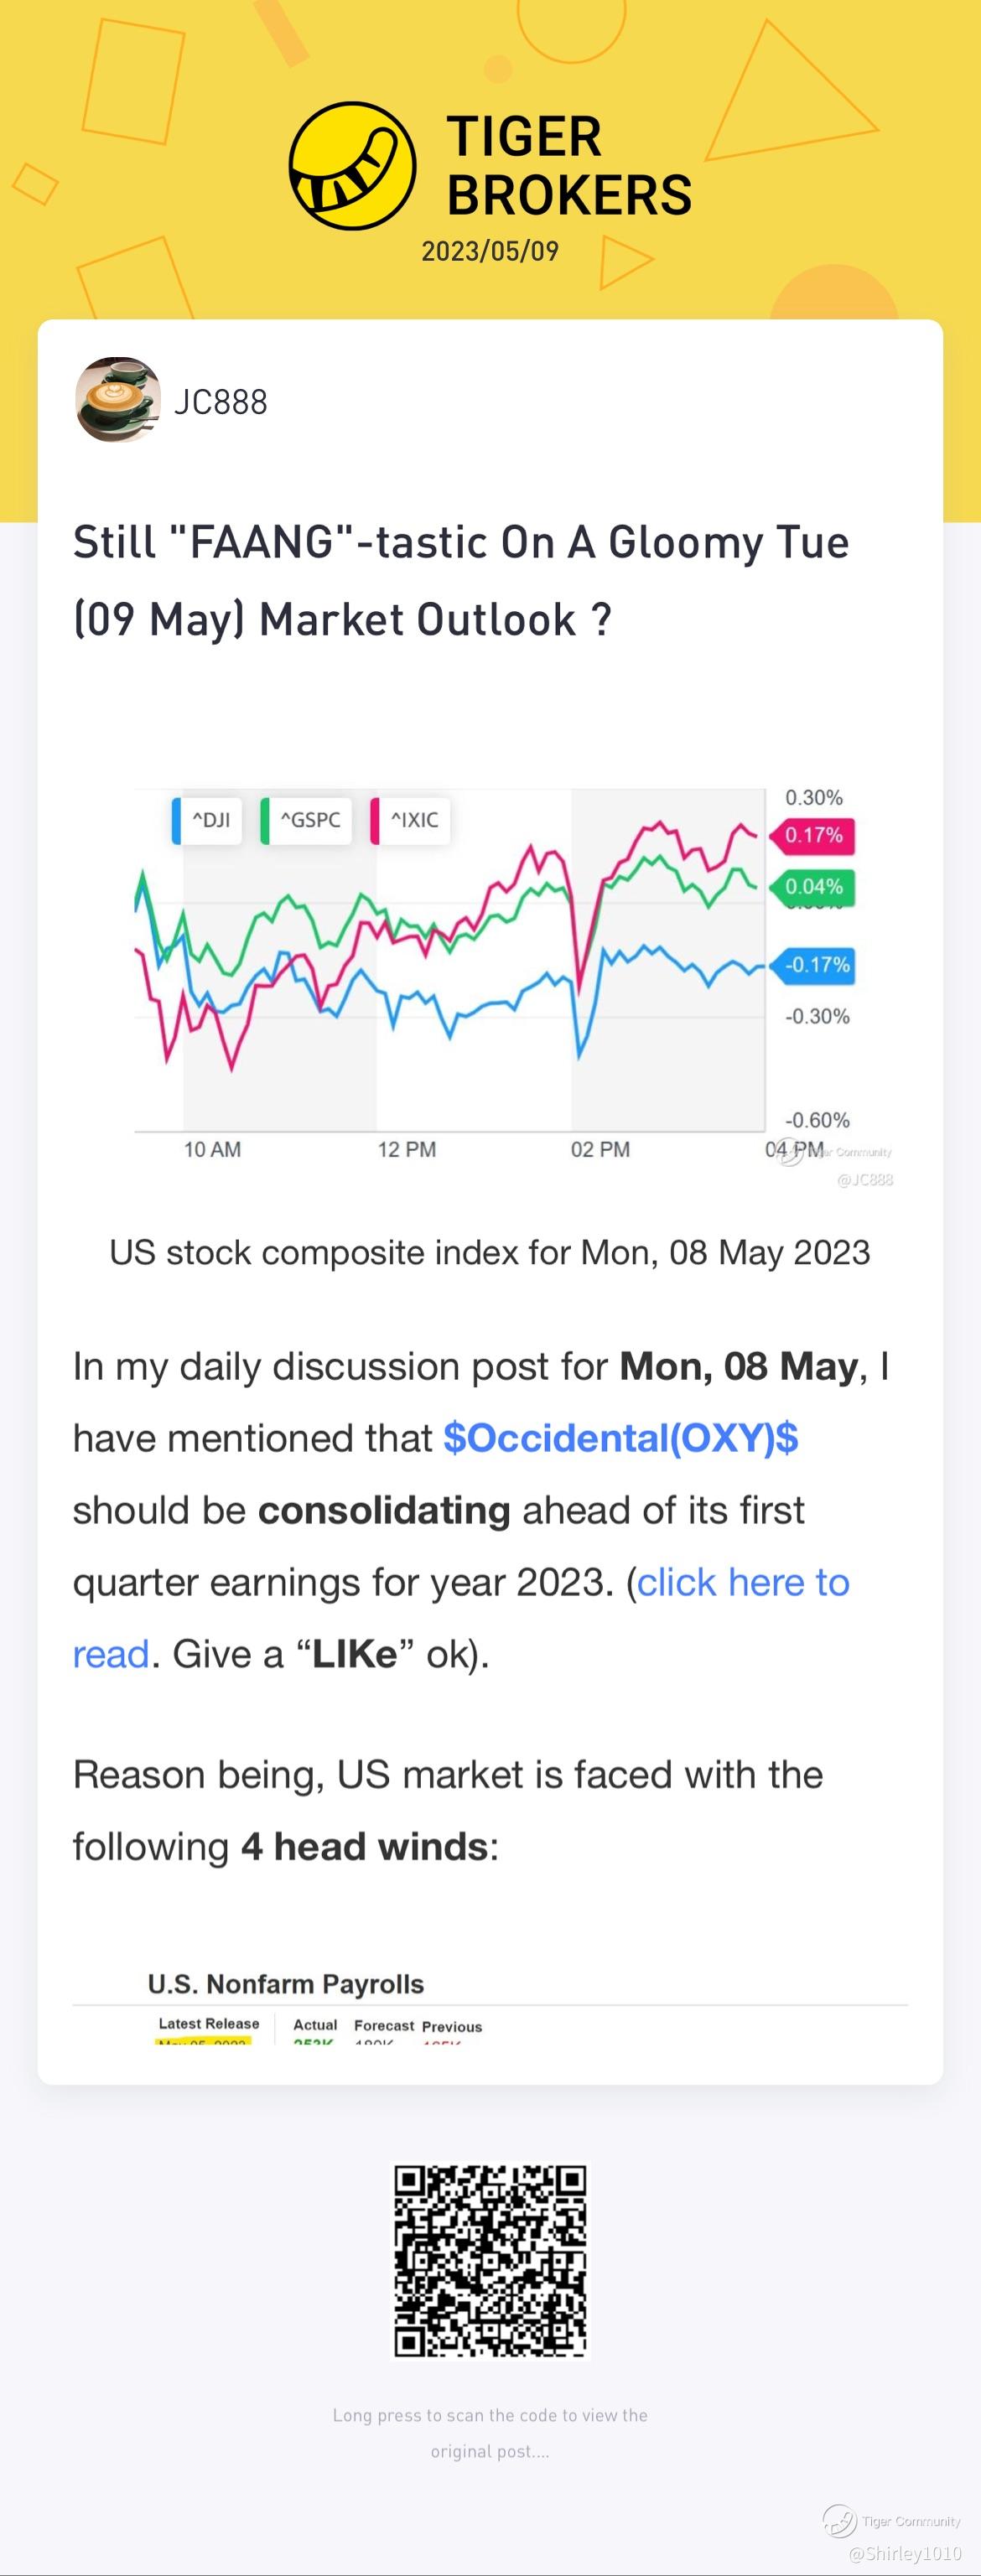This screenshot has width=981, height=2576.
Task: Toggle the ^GSPC legend series
Action: (306, 820)
